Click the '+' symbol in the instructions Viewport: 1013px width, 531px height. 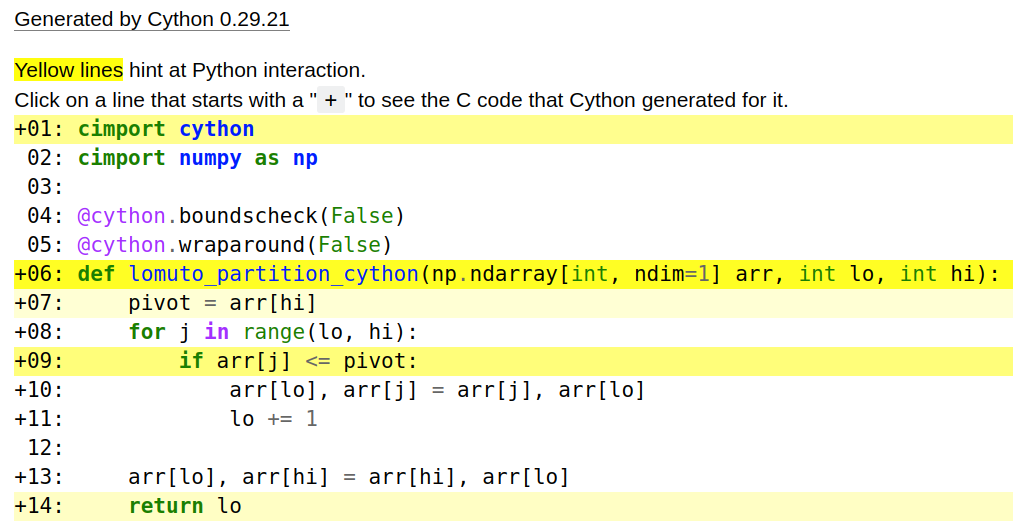coord(330,100)
